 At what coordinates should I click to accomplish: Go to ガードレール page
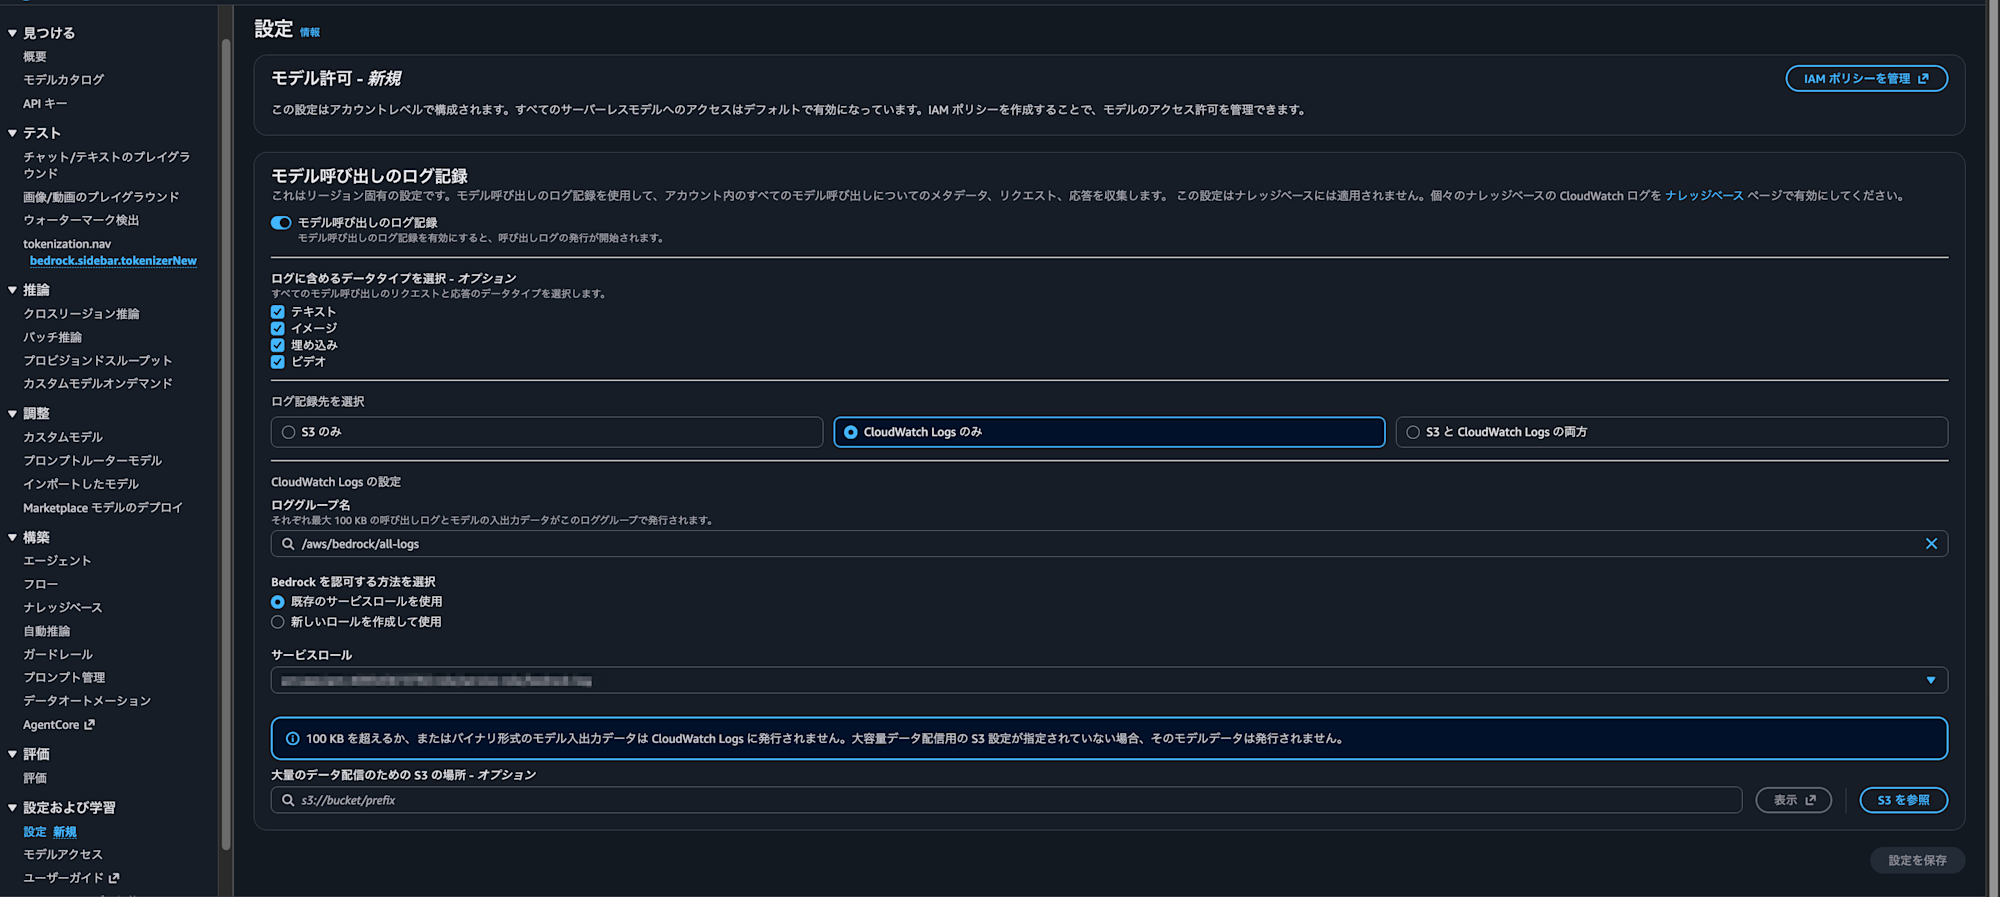click(58, 654)
